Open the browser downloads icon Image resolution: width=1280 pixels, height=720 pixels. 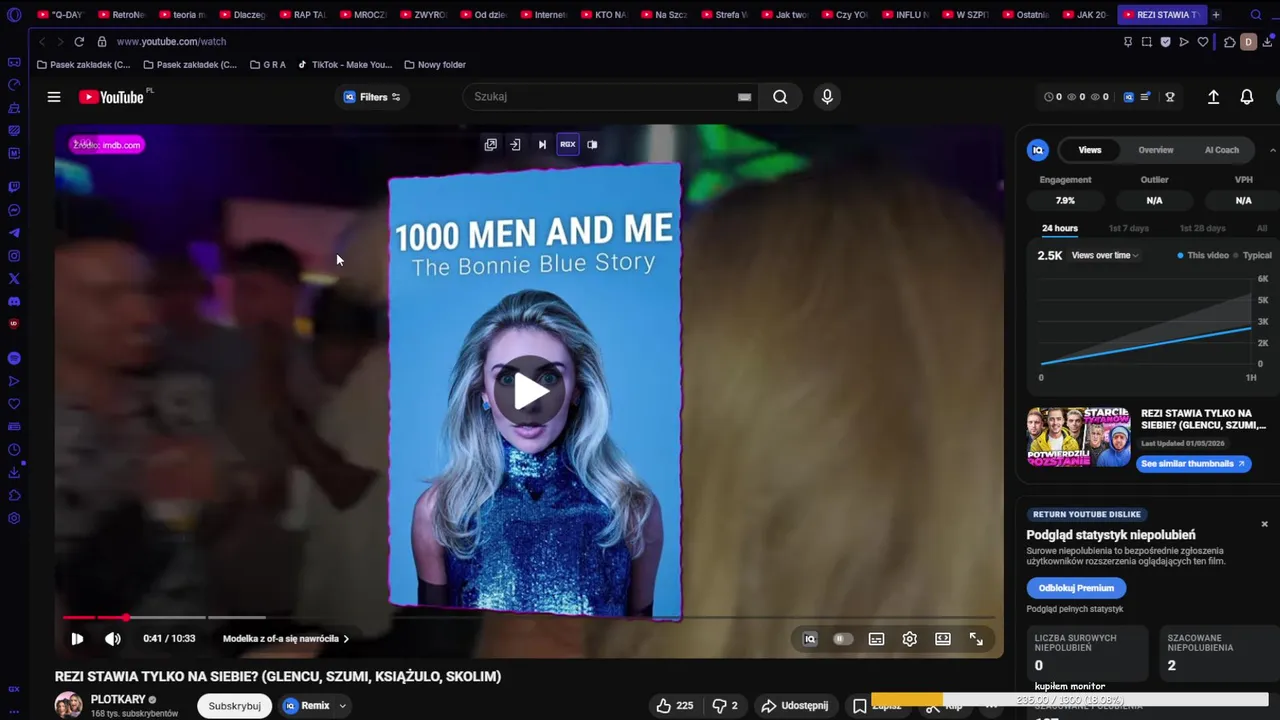coord(1267,42)
